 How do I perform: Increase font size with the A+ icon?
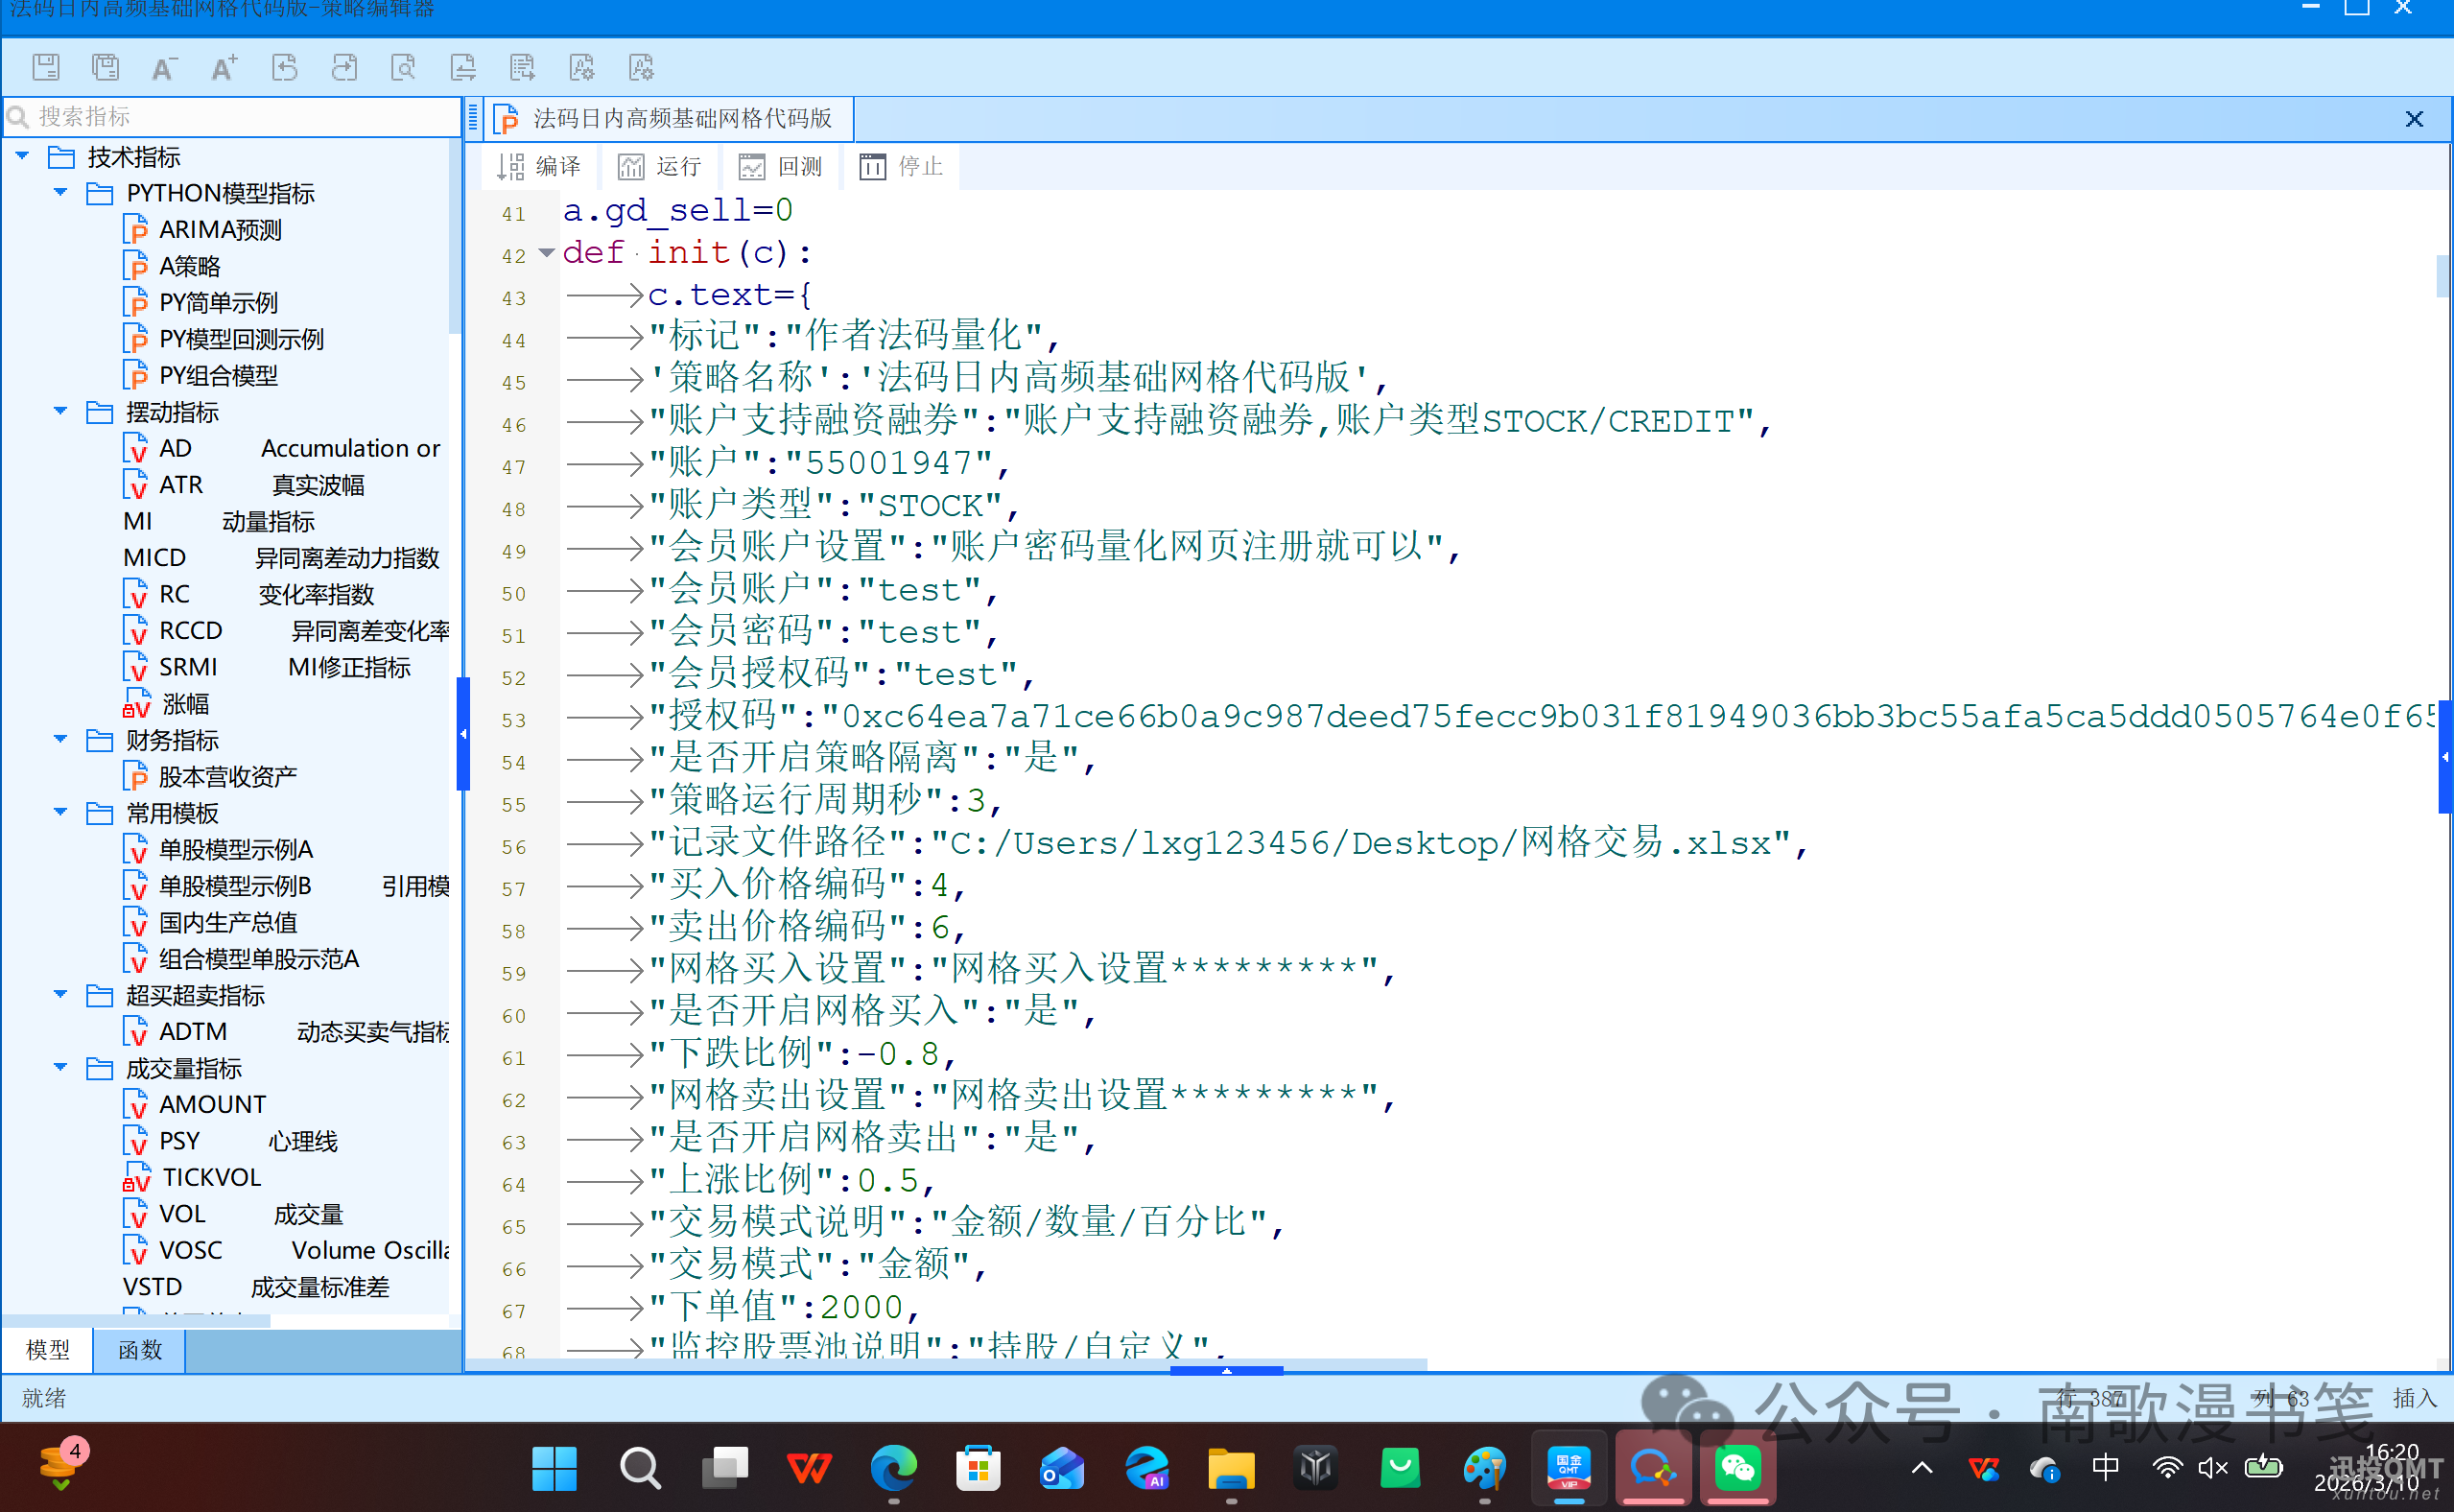(223, 67)
